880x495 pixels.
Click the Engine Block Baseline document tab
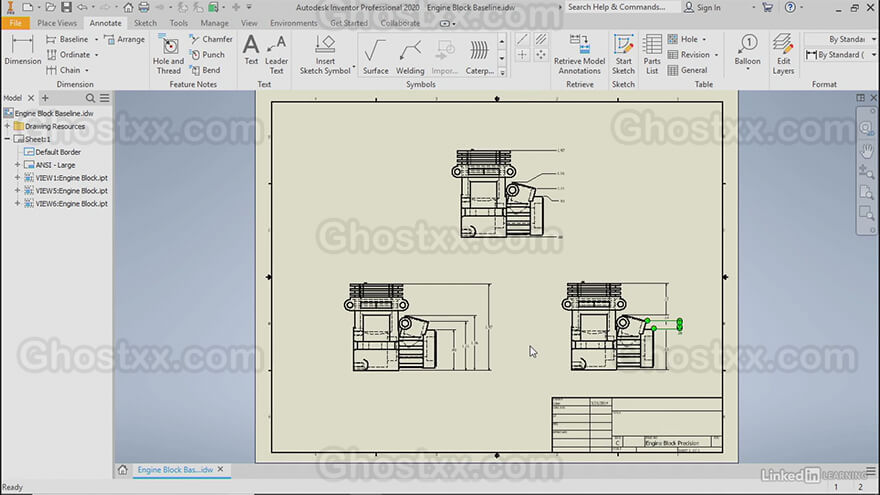click(175, 470)
